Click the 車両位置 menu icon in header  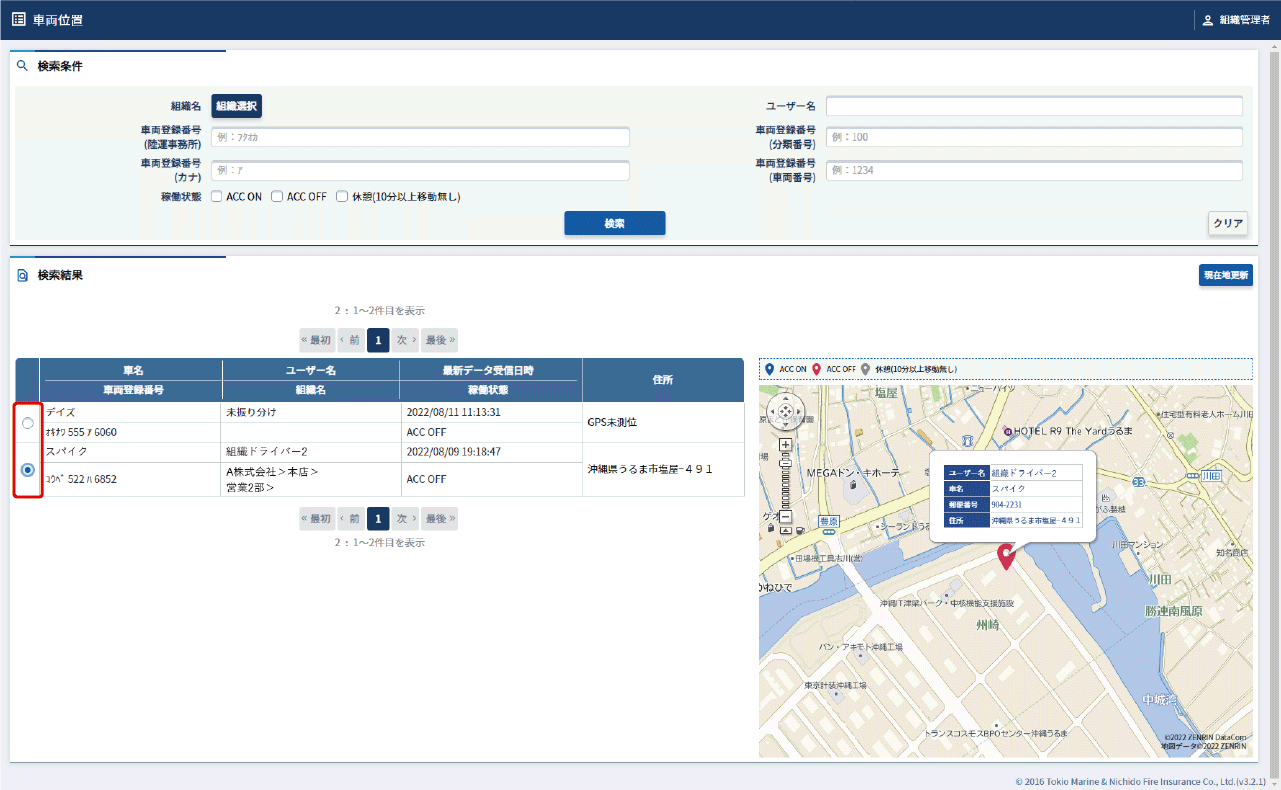coord(18,19)
